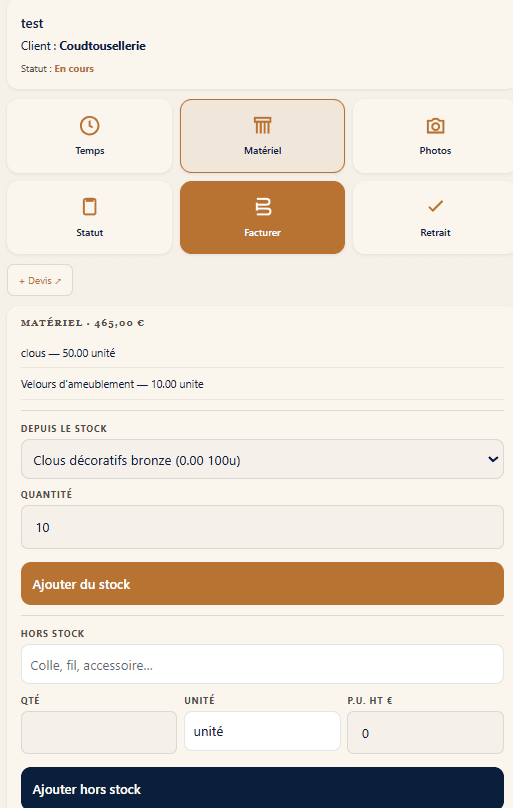This screenshot has width=513, height=808.
Task: Click the empty QTÉ input field
Action: pos(99,732)
